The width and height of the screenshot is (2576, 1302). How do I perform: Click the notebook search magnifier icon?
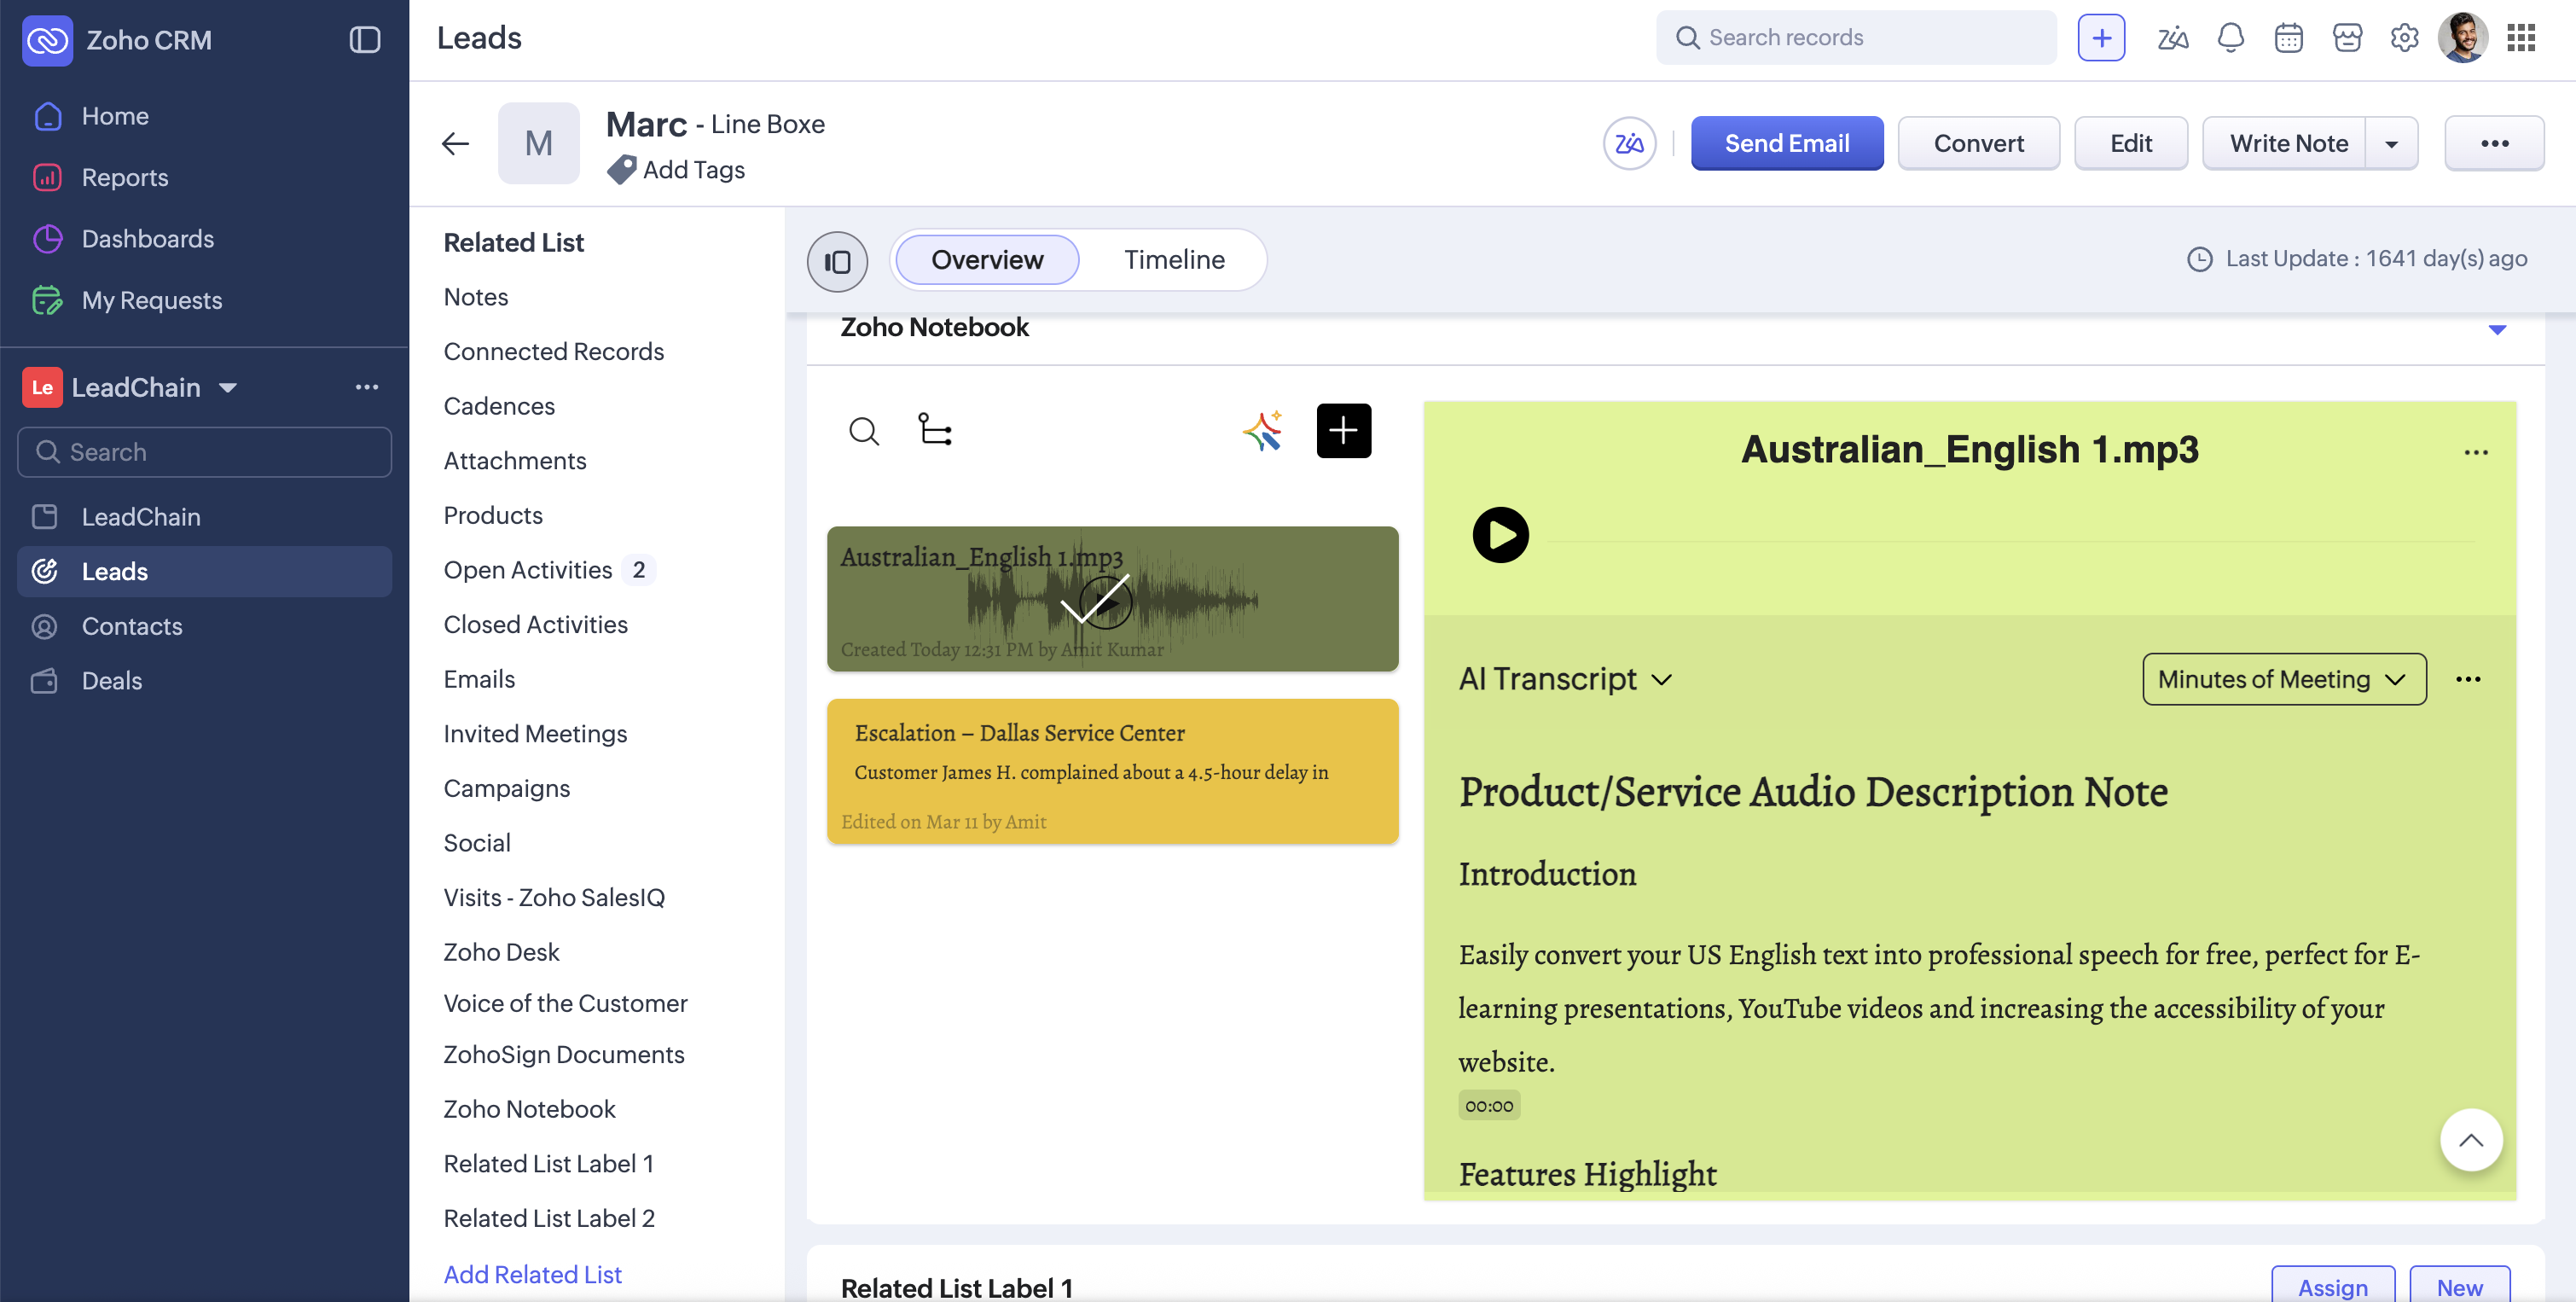click(x=863, y=431)
